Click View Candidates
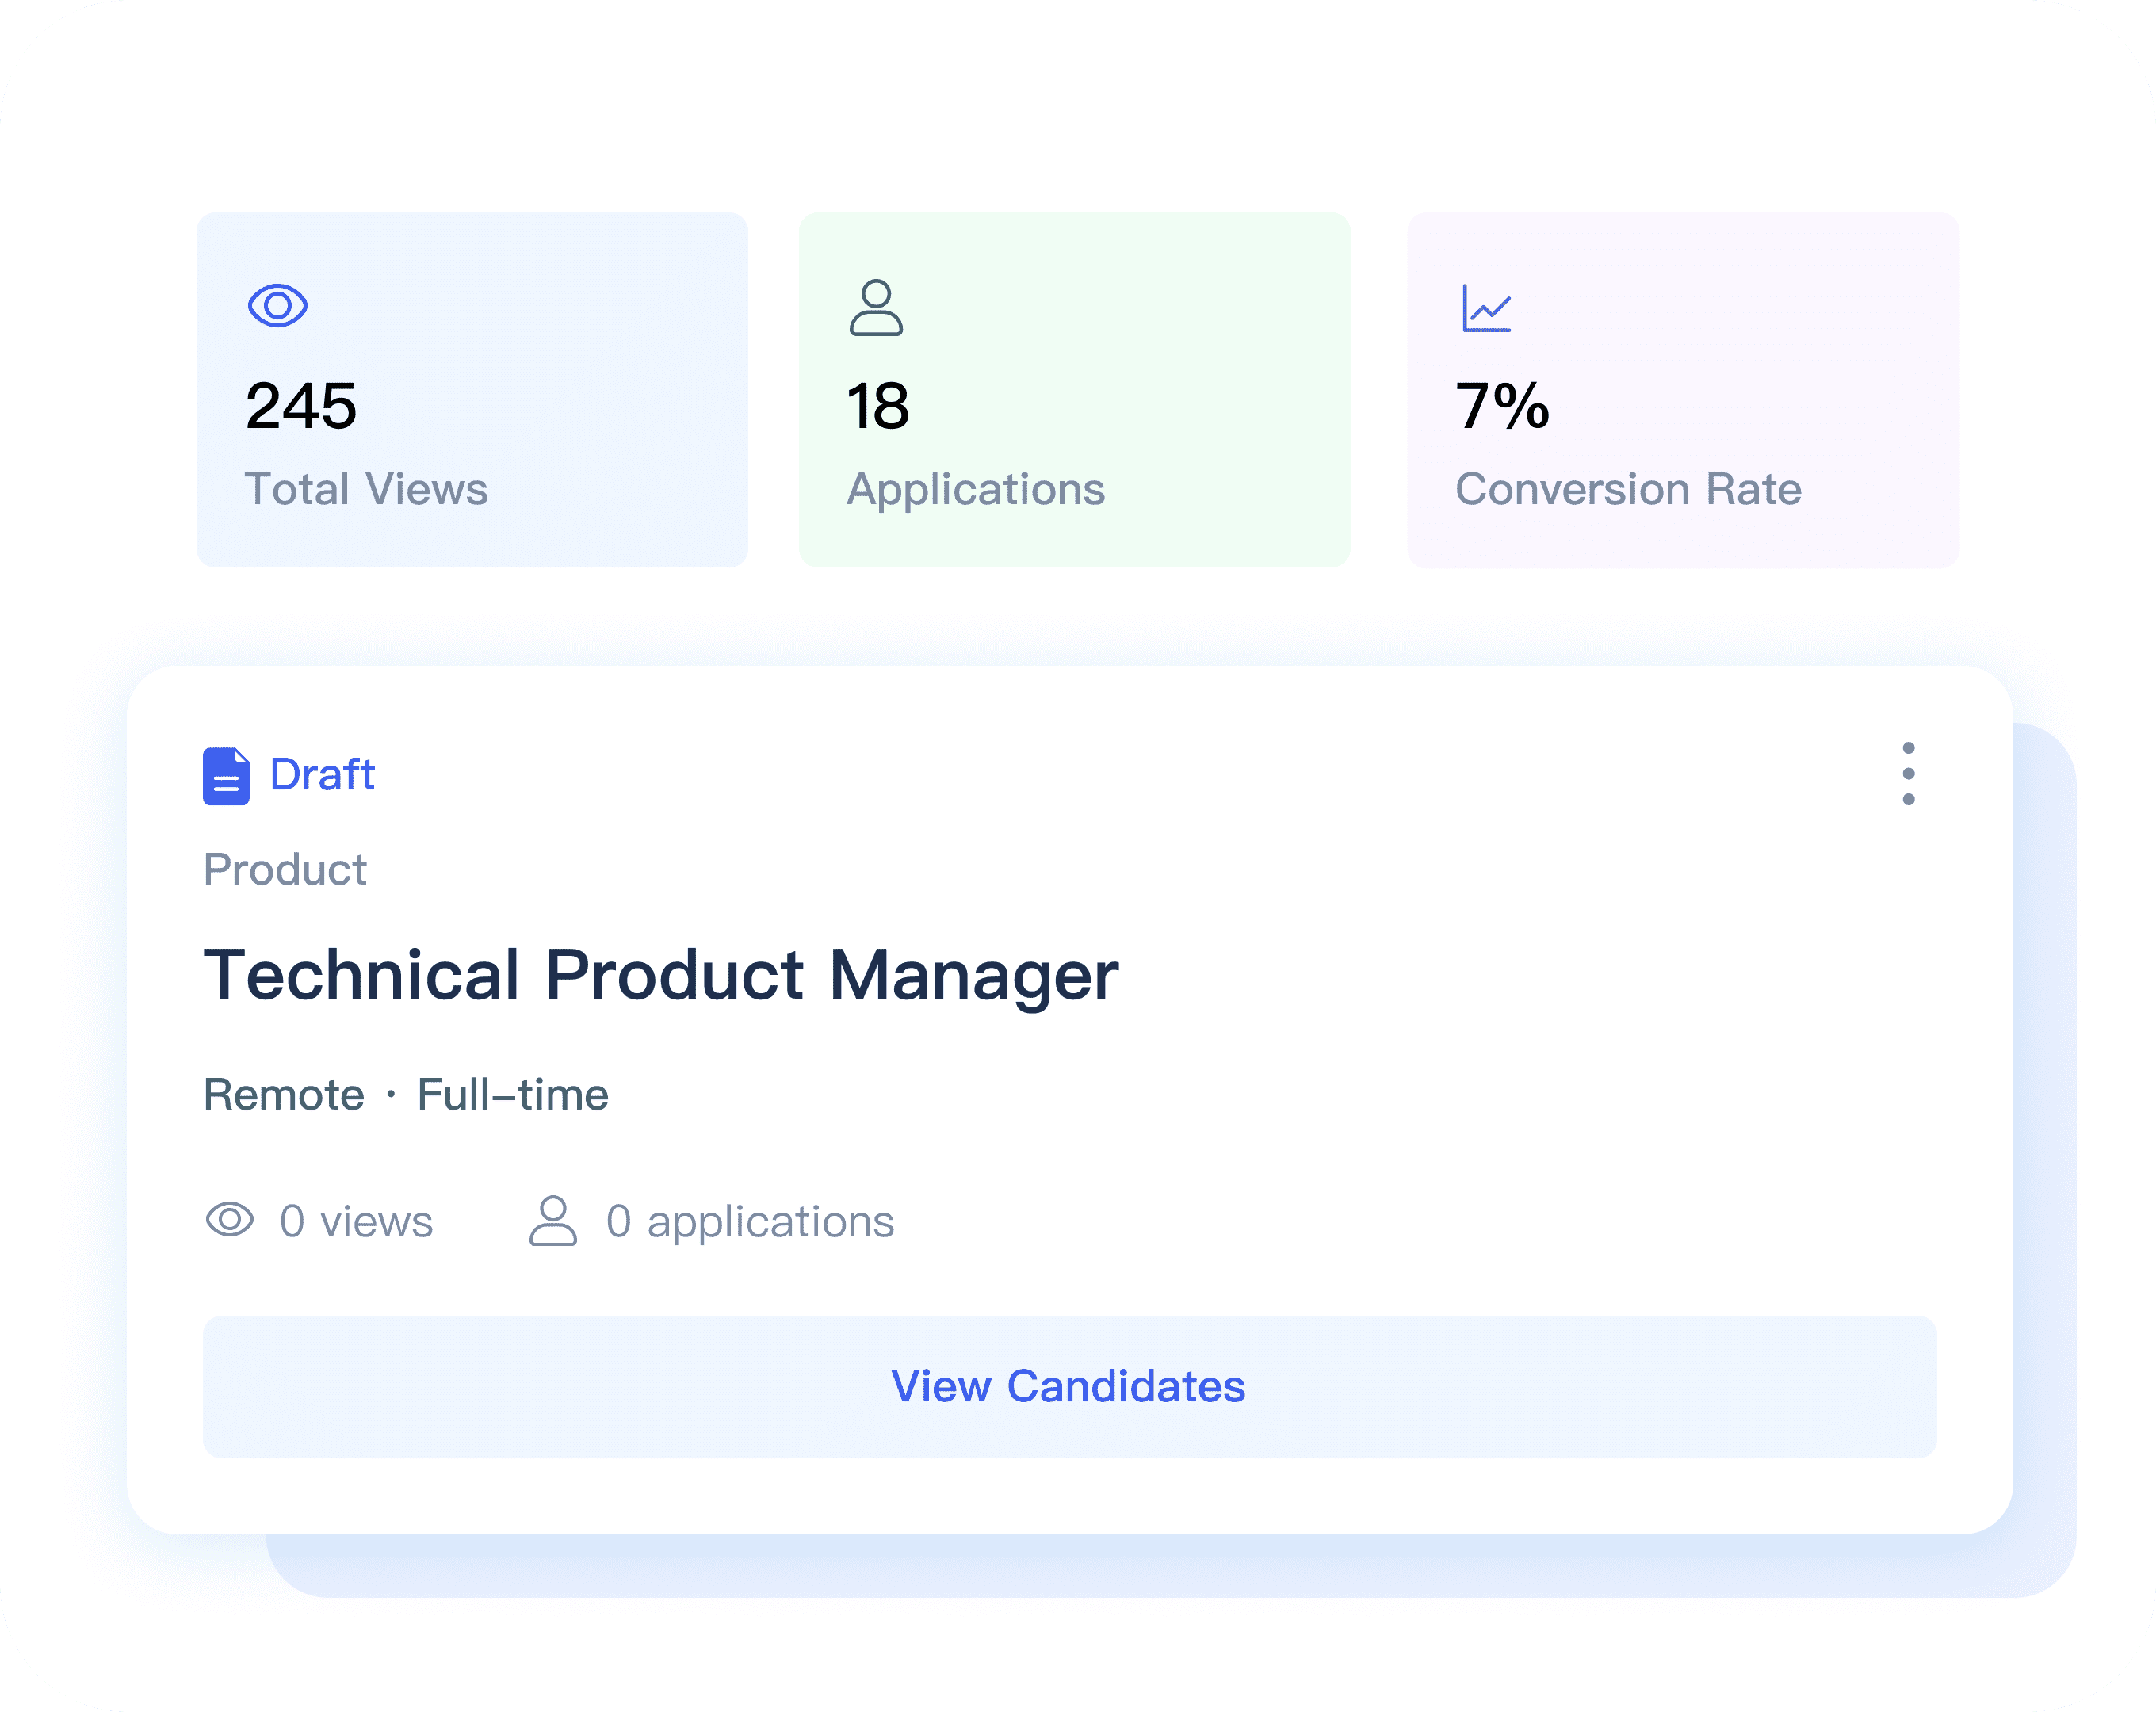The width and height of the screenshot is (2156, 1712). tap(1069, 1386)
